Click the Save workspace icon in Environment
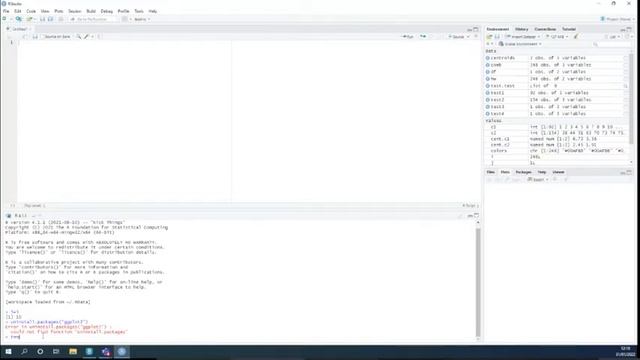Image resolution: width=640 pixels, height=360 pixels. 497,37
